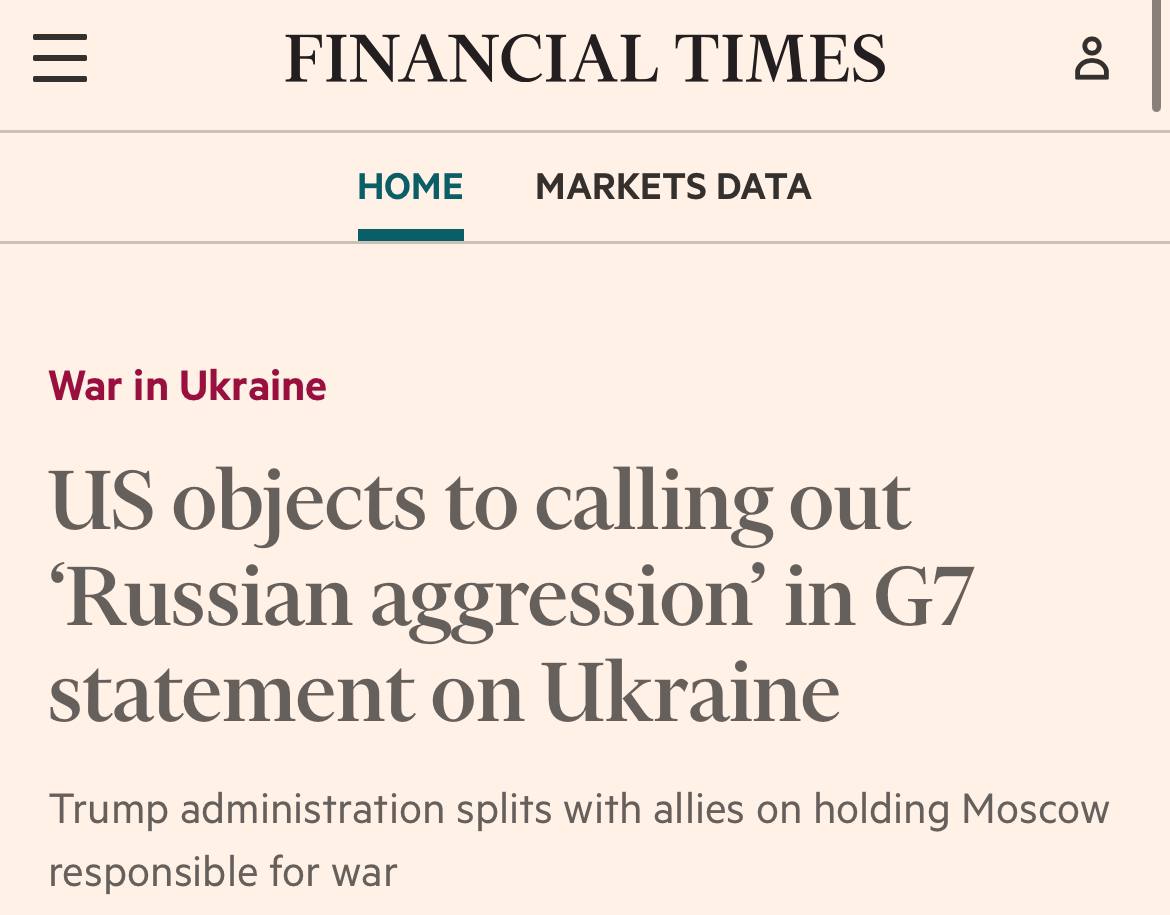Click the 'statement on Ukraine' headline line
The width and height of the screenshot is (1170, 915).
pos(445,693)
